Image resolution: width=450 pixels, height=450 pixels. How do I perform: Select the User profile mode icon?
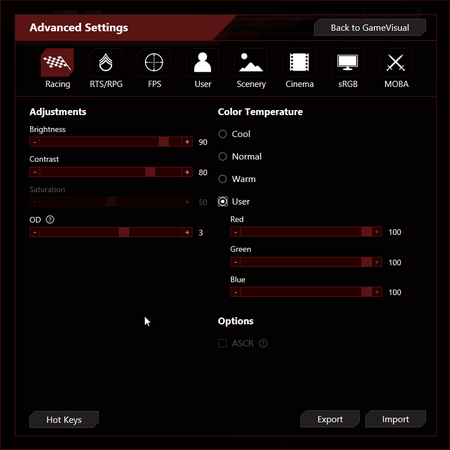(x=202, y=62)
